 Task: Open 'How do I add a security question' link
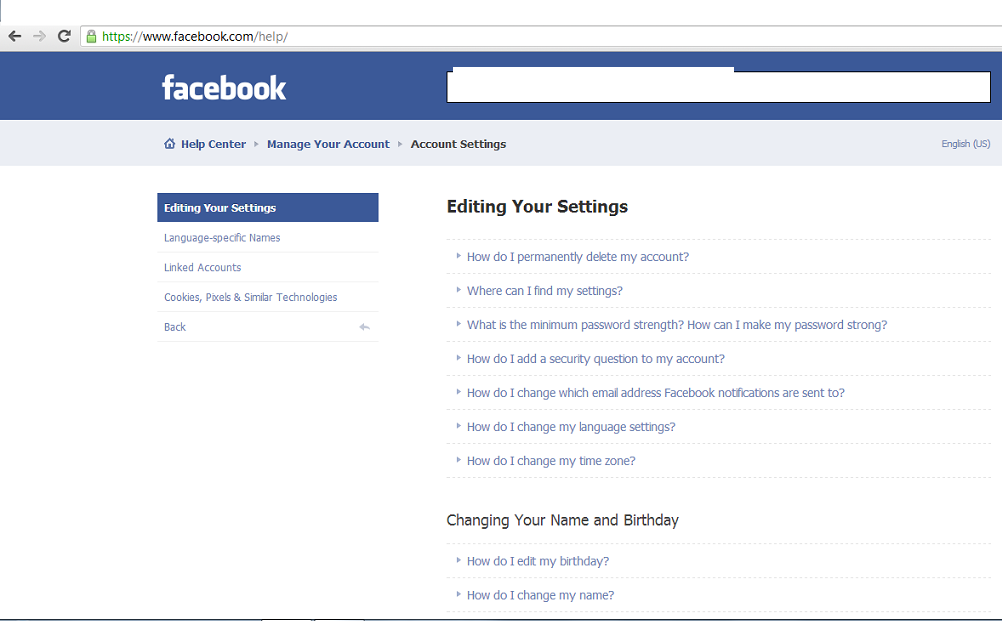click(596, 359)
